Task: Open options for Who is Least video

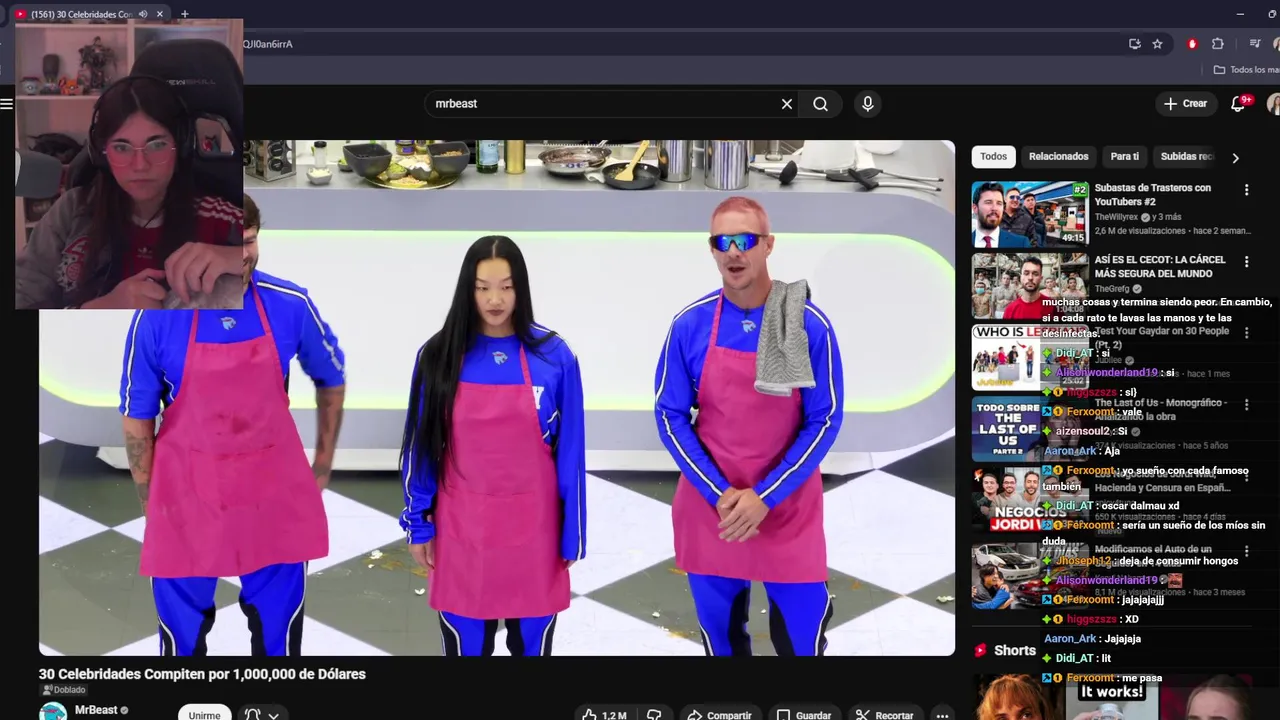Action: 1246,334
